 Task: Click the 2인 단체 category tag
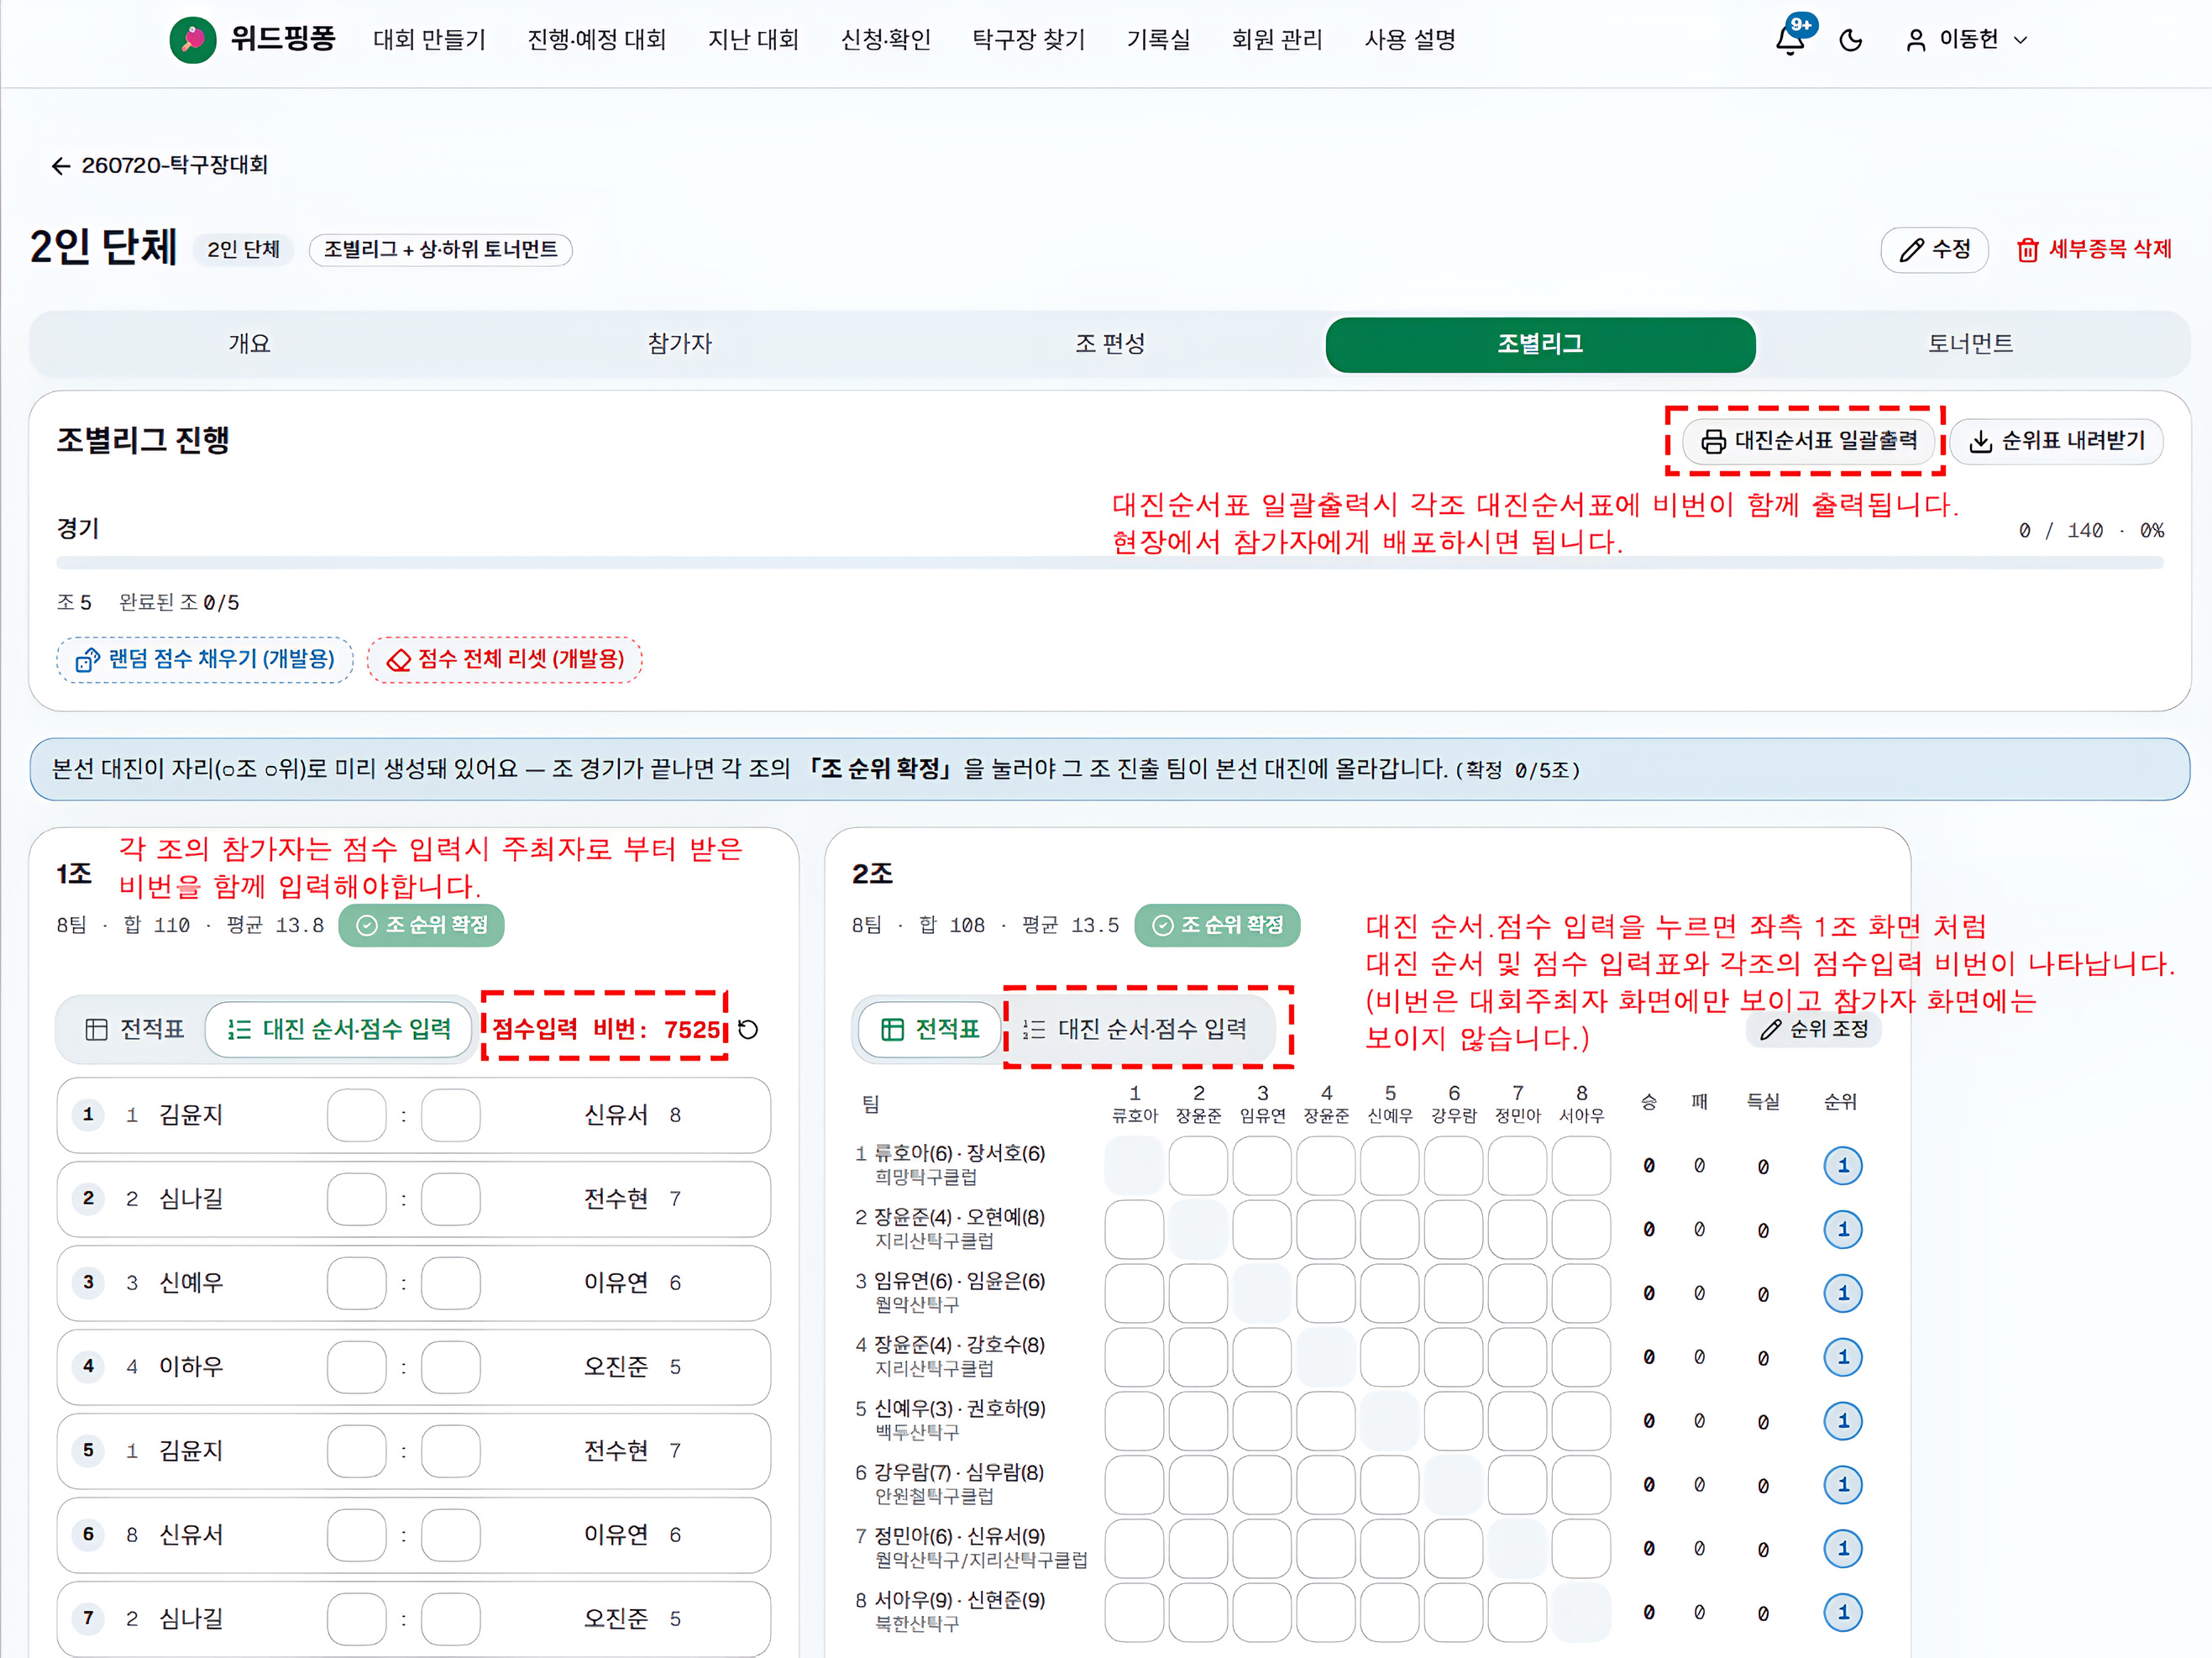pyautogui.click(x=244, y=250)
